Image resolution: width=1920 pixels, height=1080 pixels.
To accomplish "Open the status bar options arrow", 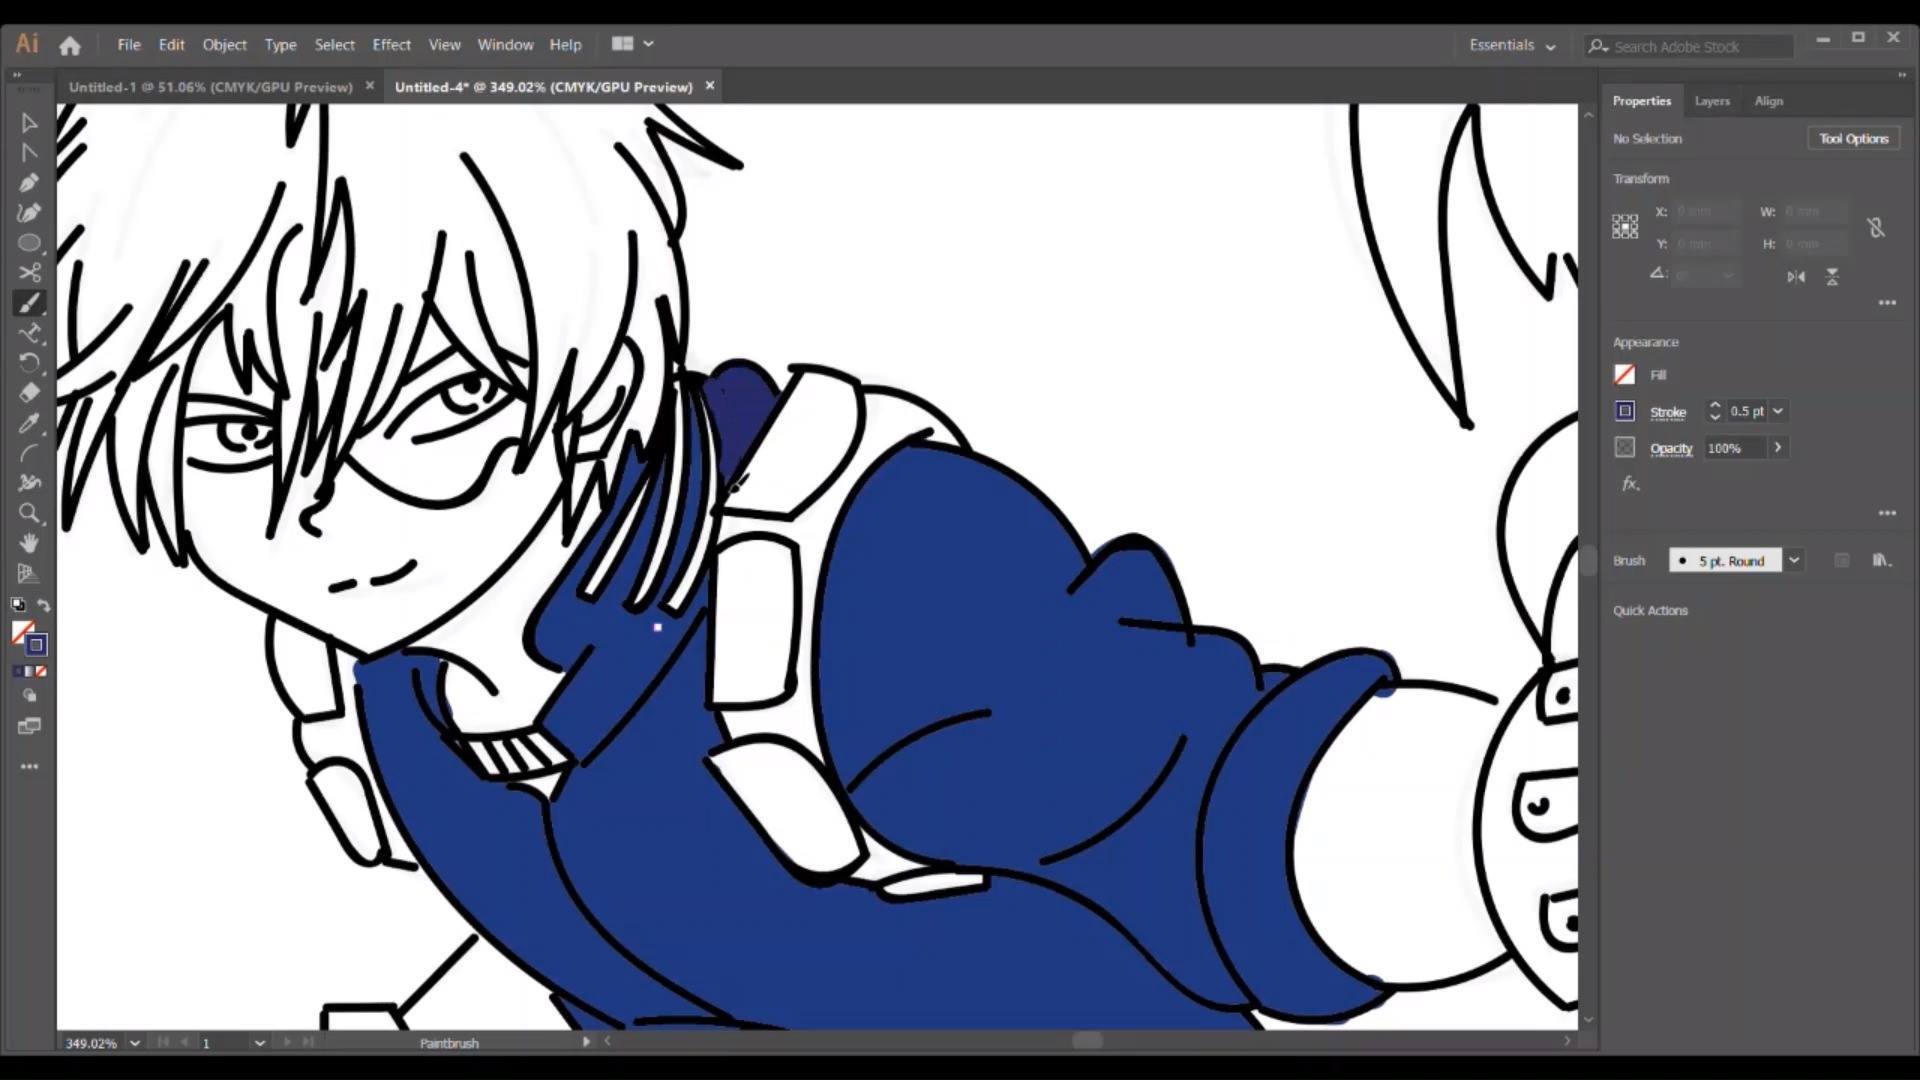I will (x=586, y=1042).
